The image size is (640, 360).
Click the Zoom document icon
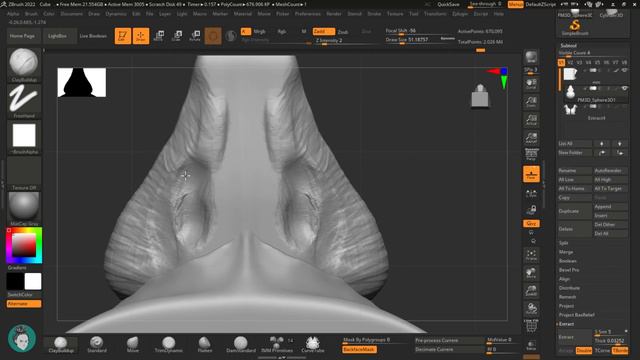531,102
